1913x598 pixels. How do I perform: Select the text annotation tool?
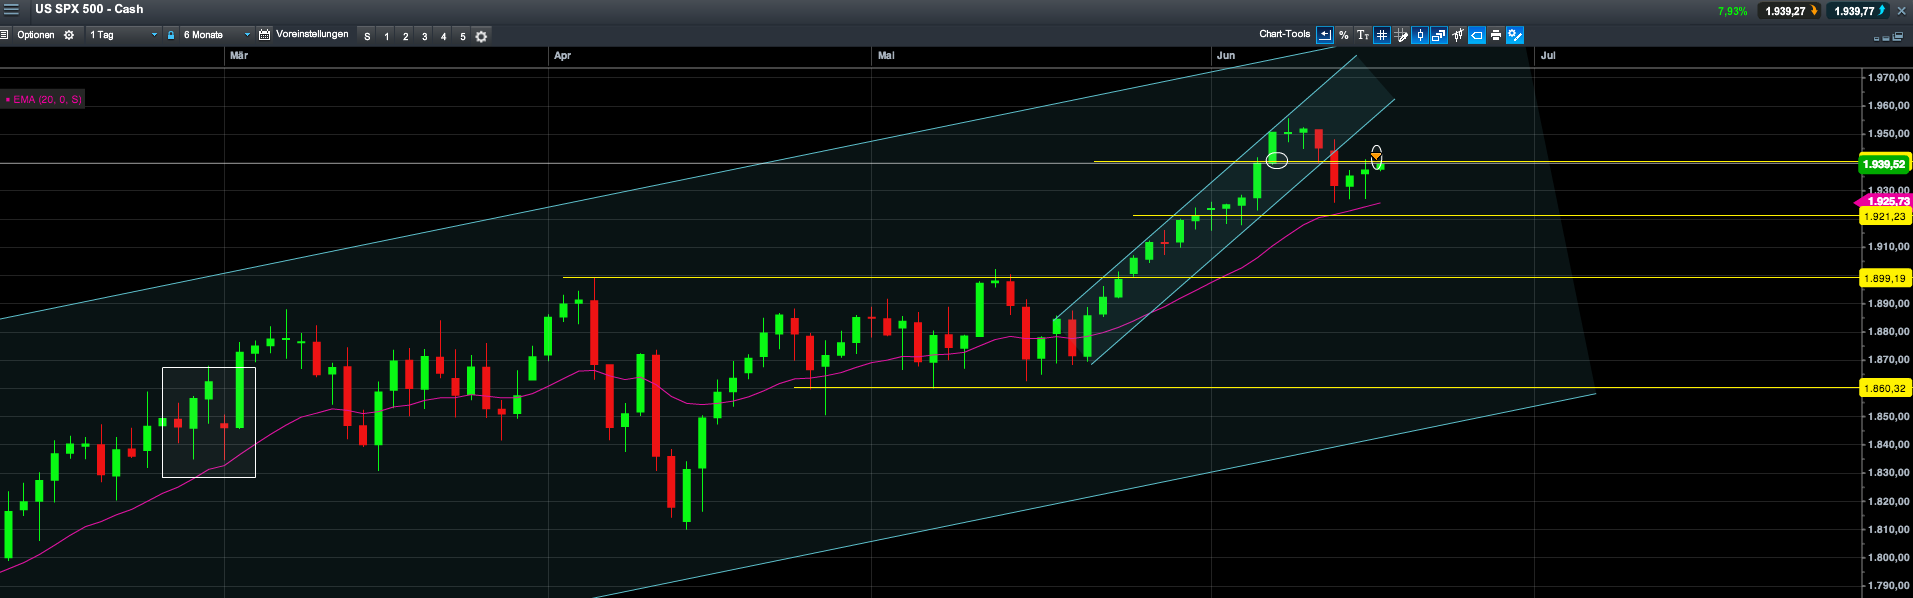tap(1363, 35)
